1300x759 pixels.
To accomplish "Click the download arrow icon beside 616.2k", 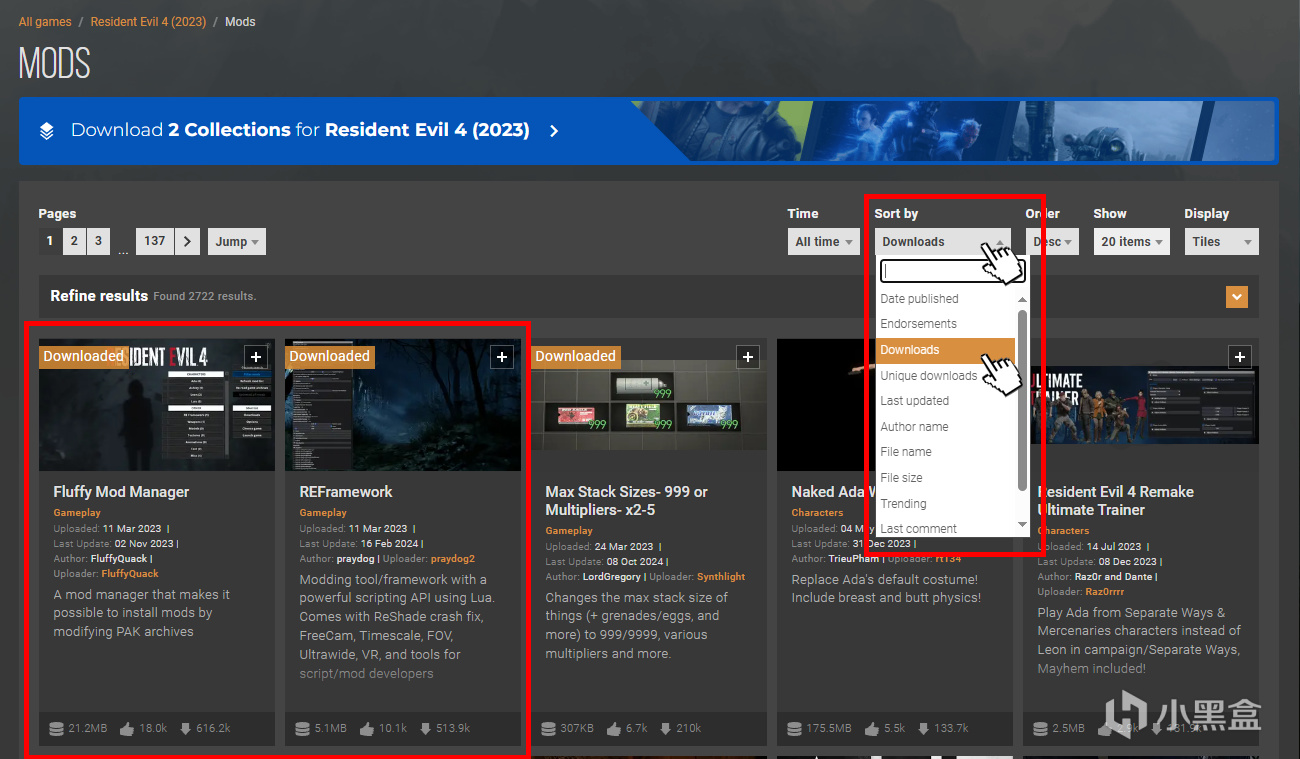I will [185, 728].
